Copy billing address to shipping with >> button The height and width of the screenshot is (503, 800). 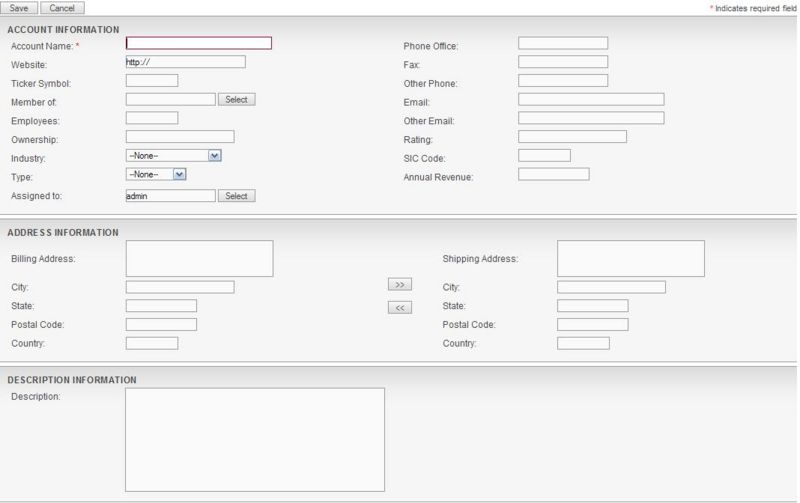[399, 285]
